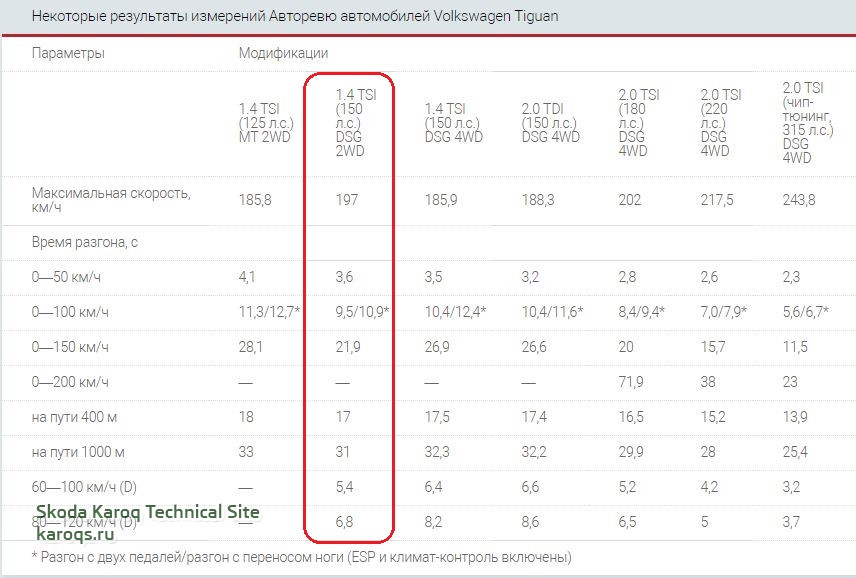Image resolution: width=856 pixels, height=578 pixels.
Task: Select the '6,8' value in the bottom row
Action: [344, 522]
